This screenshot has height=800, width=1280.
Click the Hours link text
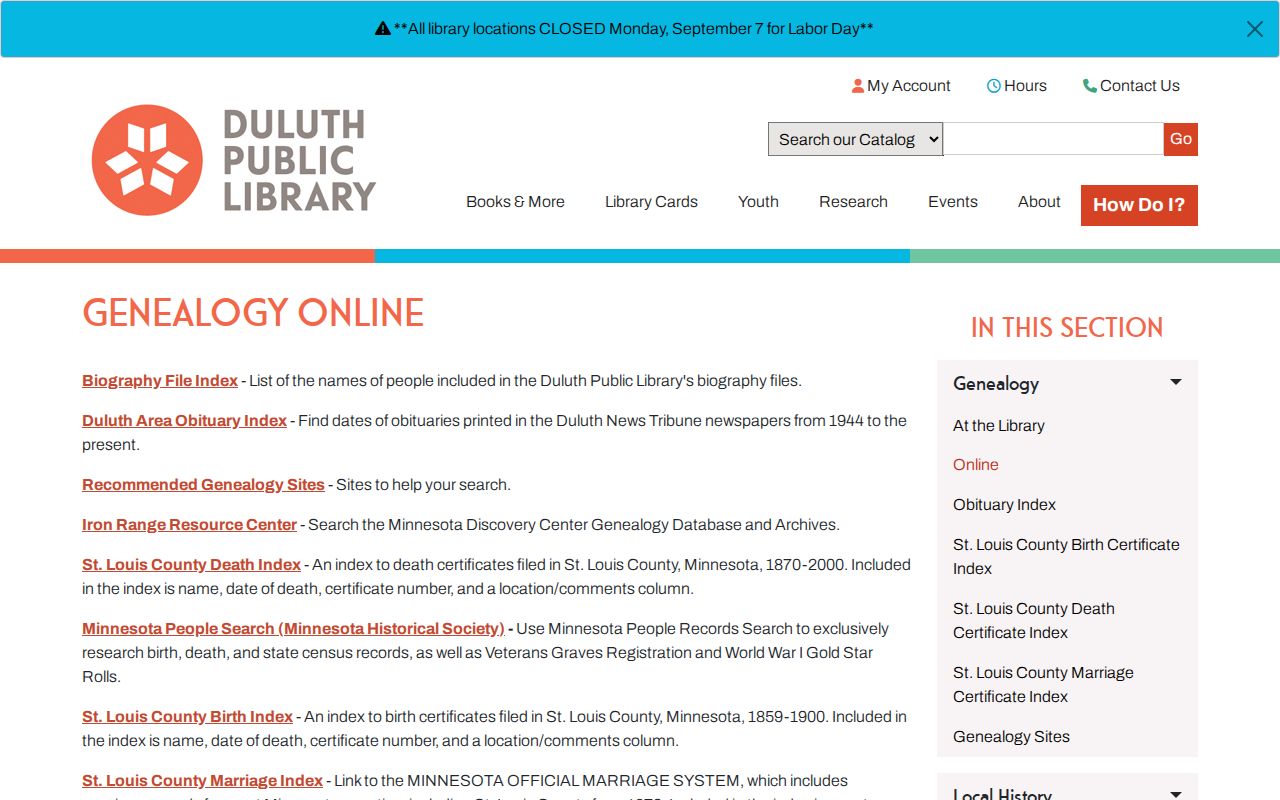click(1025, 86)
